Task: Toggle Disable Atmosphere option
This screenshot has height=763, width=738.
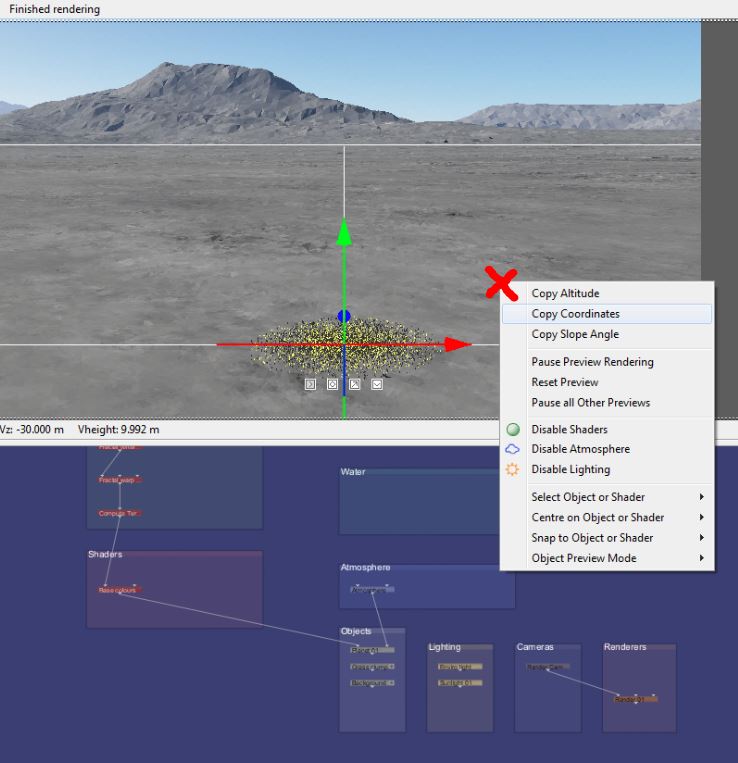Action: coord(607,449)
